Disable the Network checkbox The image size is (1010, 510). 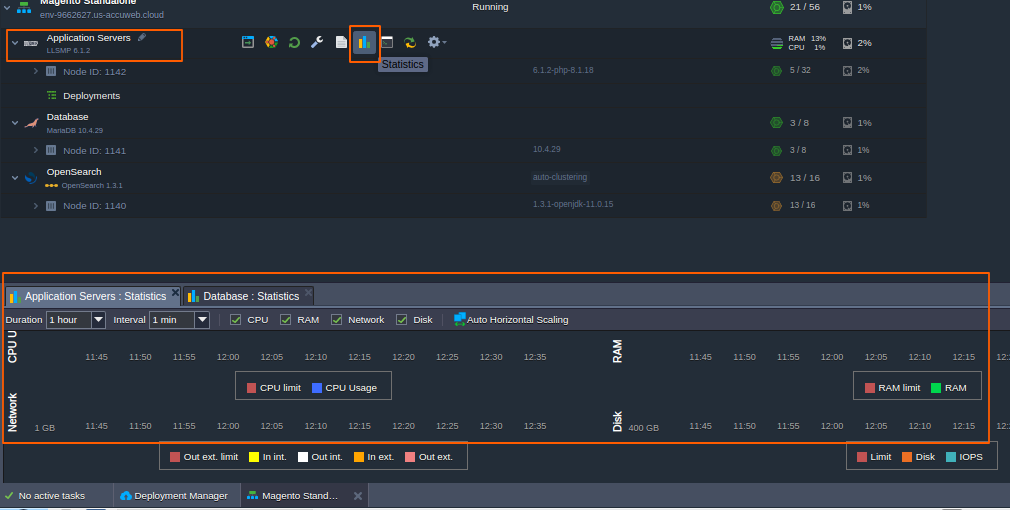[337, 320]
